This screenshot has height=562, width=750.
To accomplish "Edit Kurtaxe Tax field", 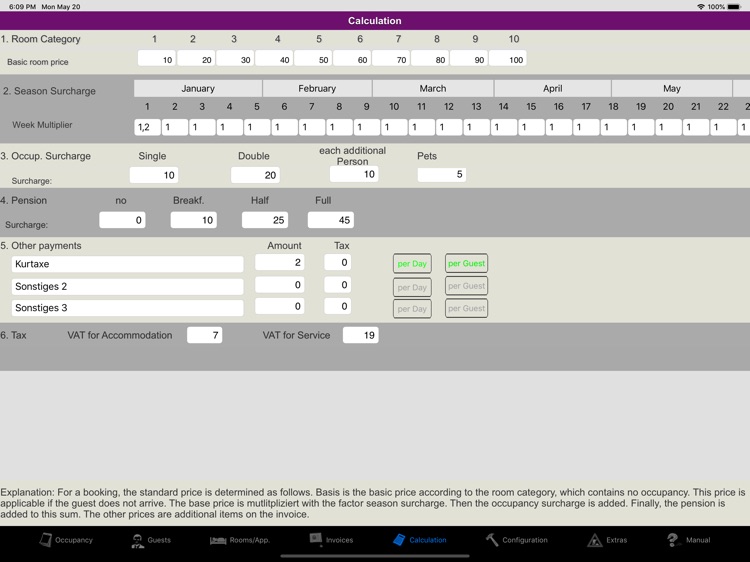I will pos(338,262).
